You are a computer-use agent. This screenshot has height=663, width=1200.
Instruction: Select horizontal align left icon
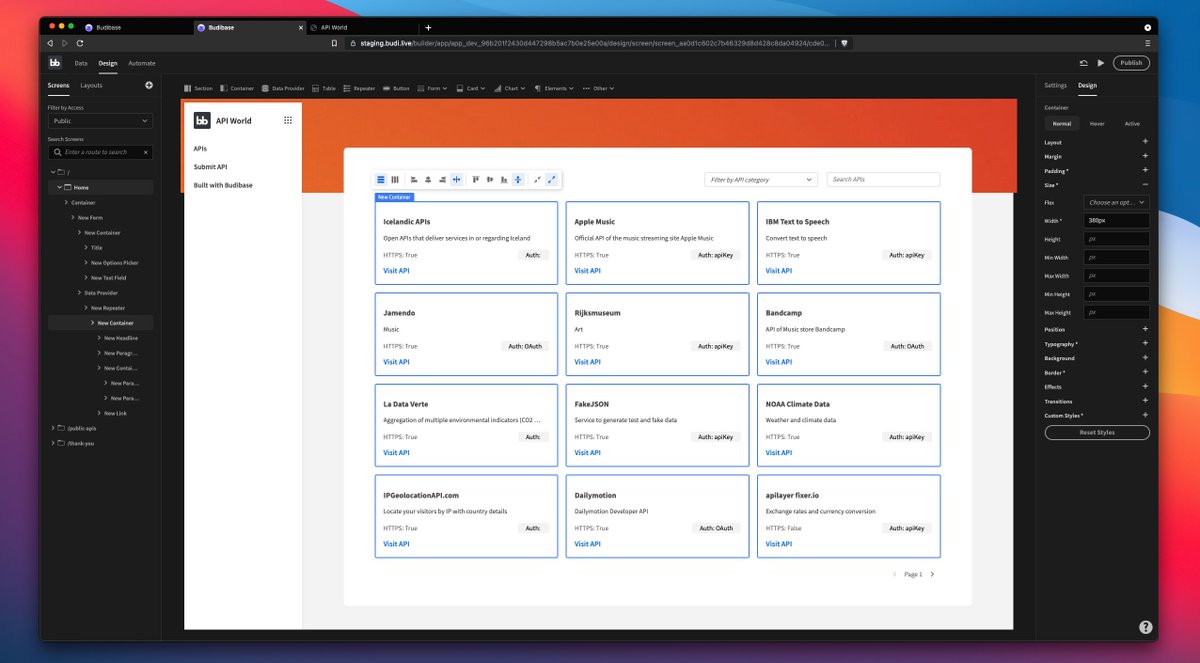pos(414,180)
